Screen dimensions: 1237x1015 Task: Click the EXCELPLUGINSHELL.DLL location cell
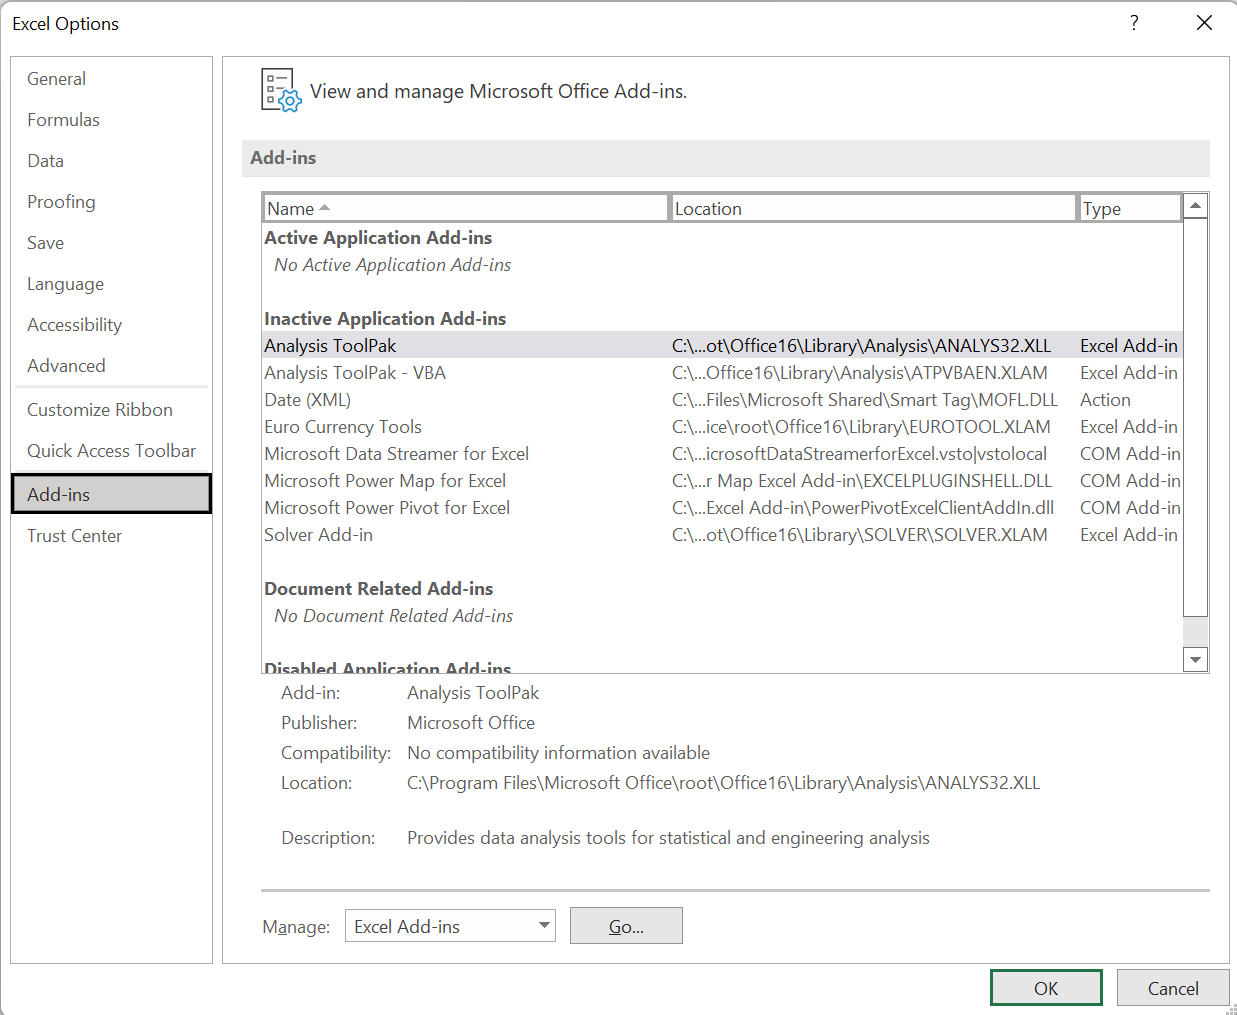click(862, 480)
